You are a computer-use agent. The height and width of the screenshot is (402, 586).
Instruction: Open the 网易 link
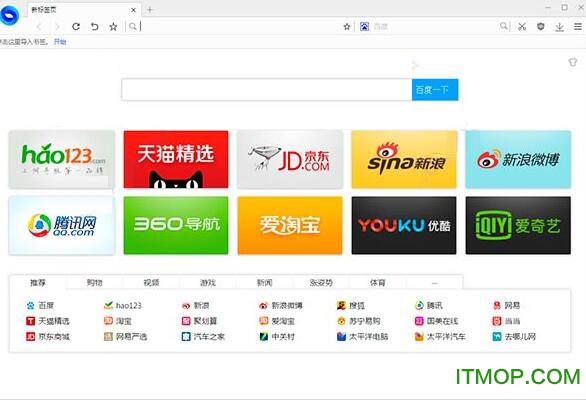pos(506,306)
